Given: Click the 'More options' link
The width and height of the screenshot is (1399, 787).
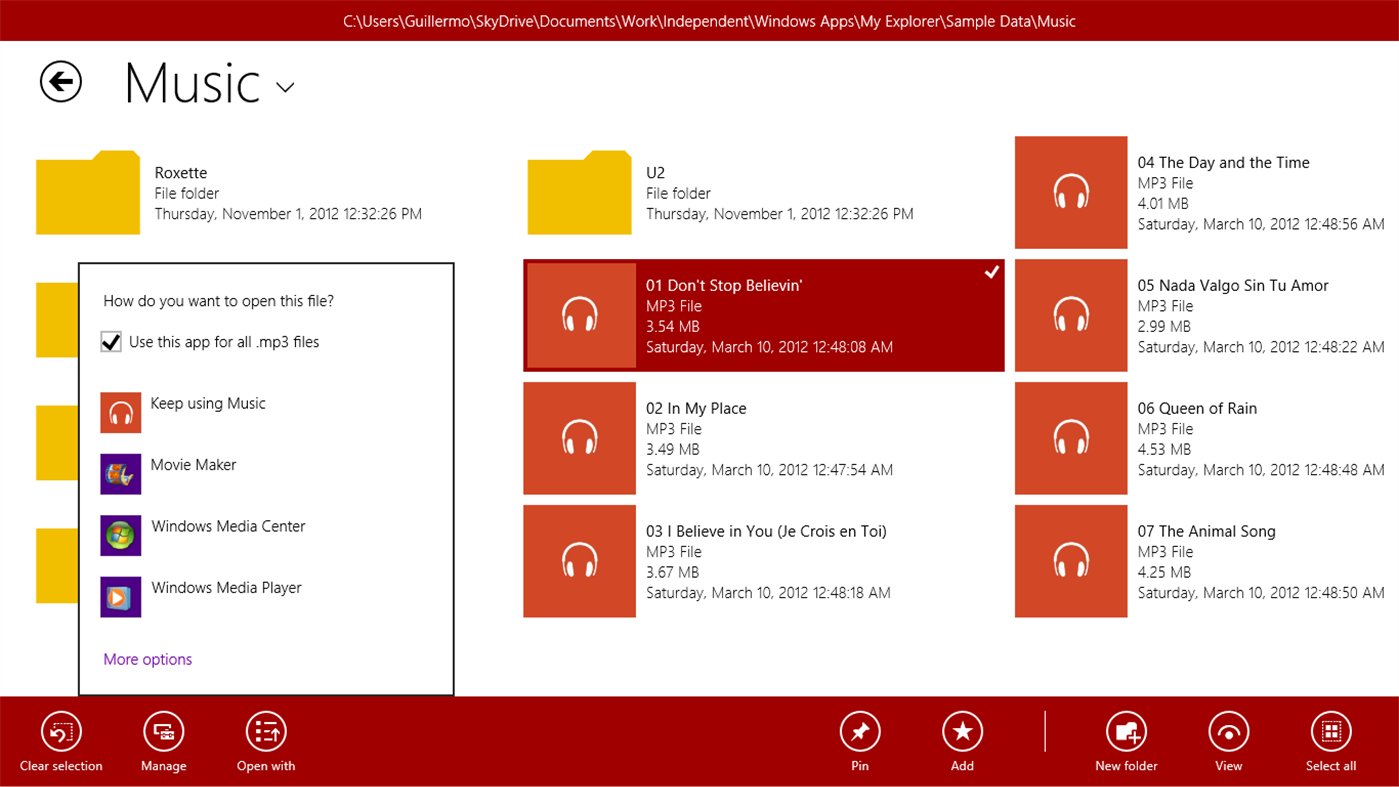Looking at the screenshot, I should coord(147,659).
